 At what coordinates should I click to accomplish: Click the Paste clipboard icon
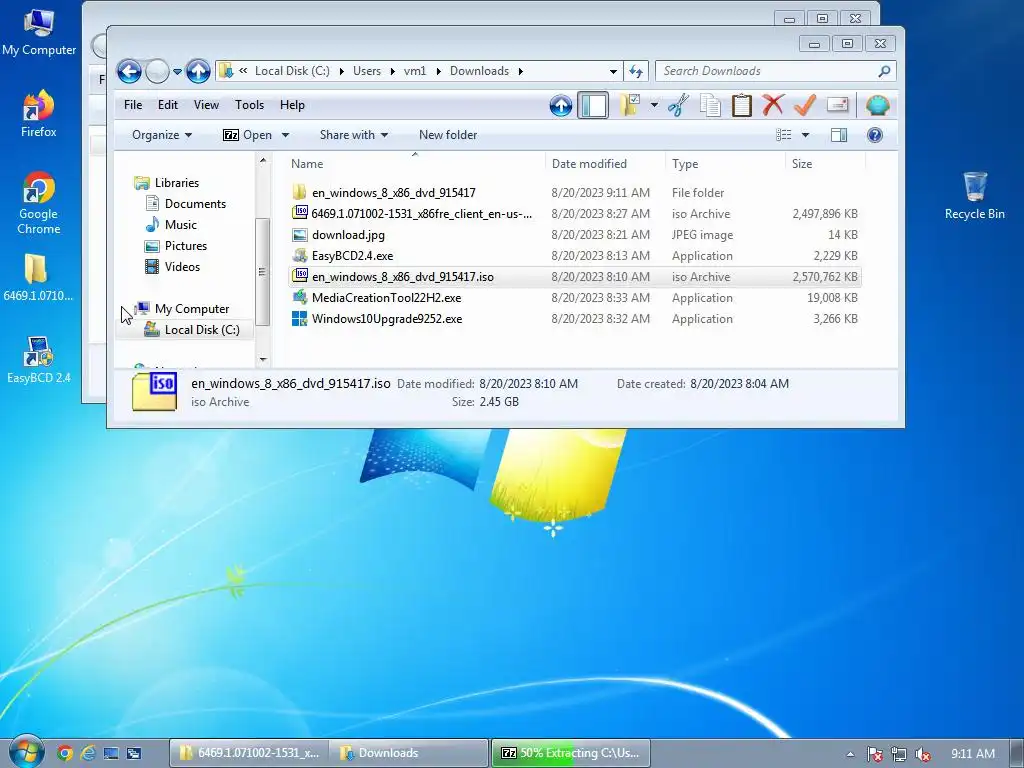click(741, 105)
